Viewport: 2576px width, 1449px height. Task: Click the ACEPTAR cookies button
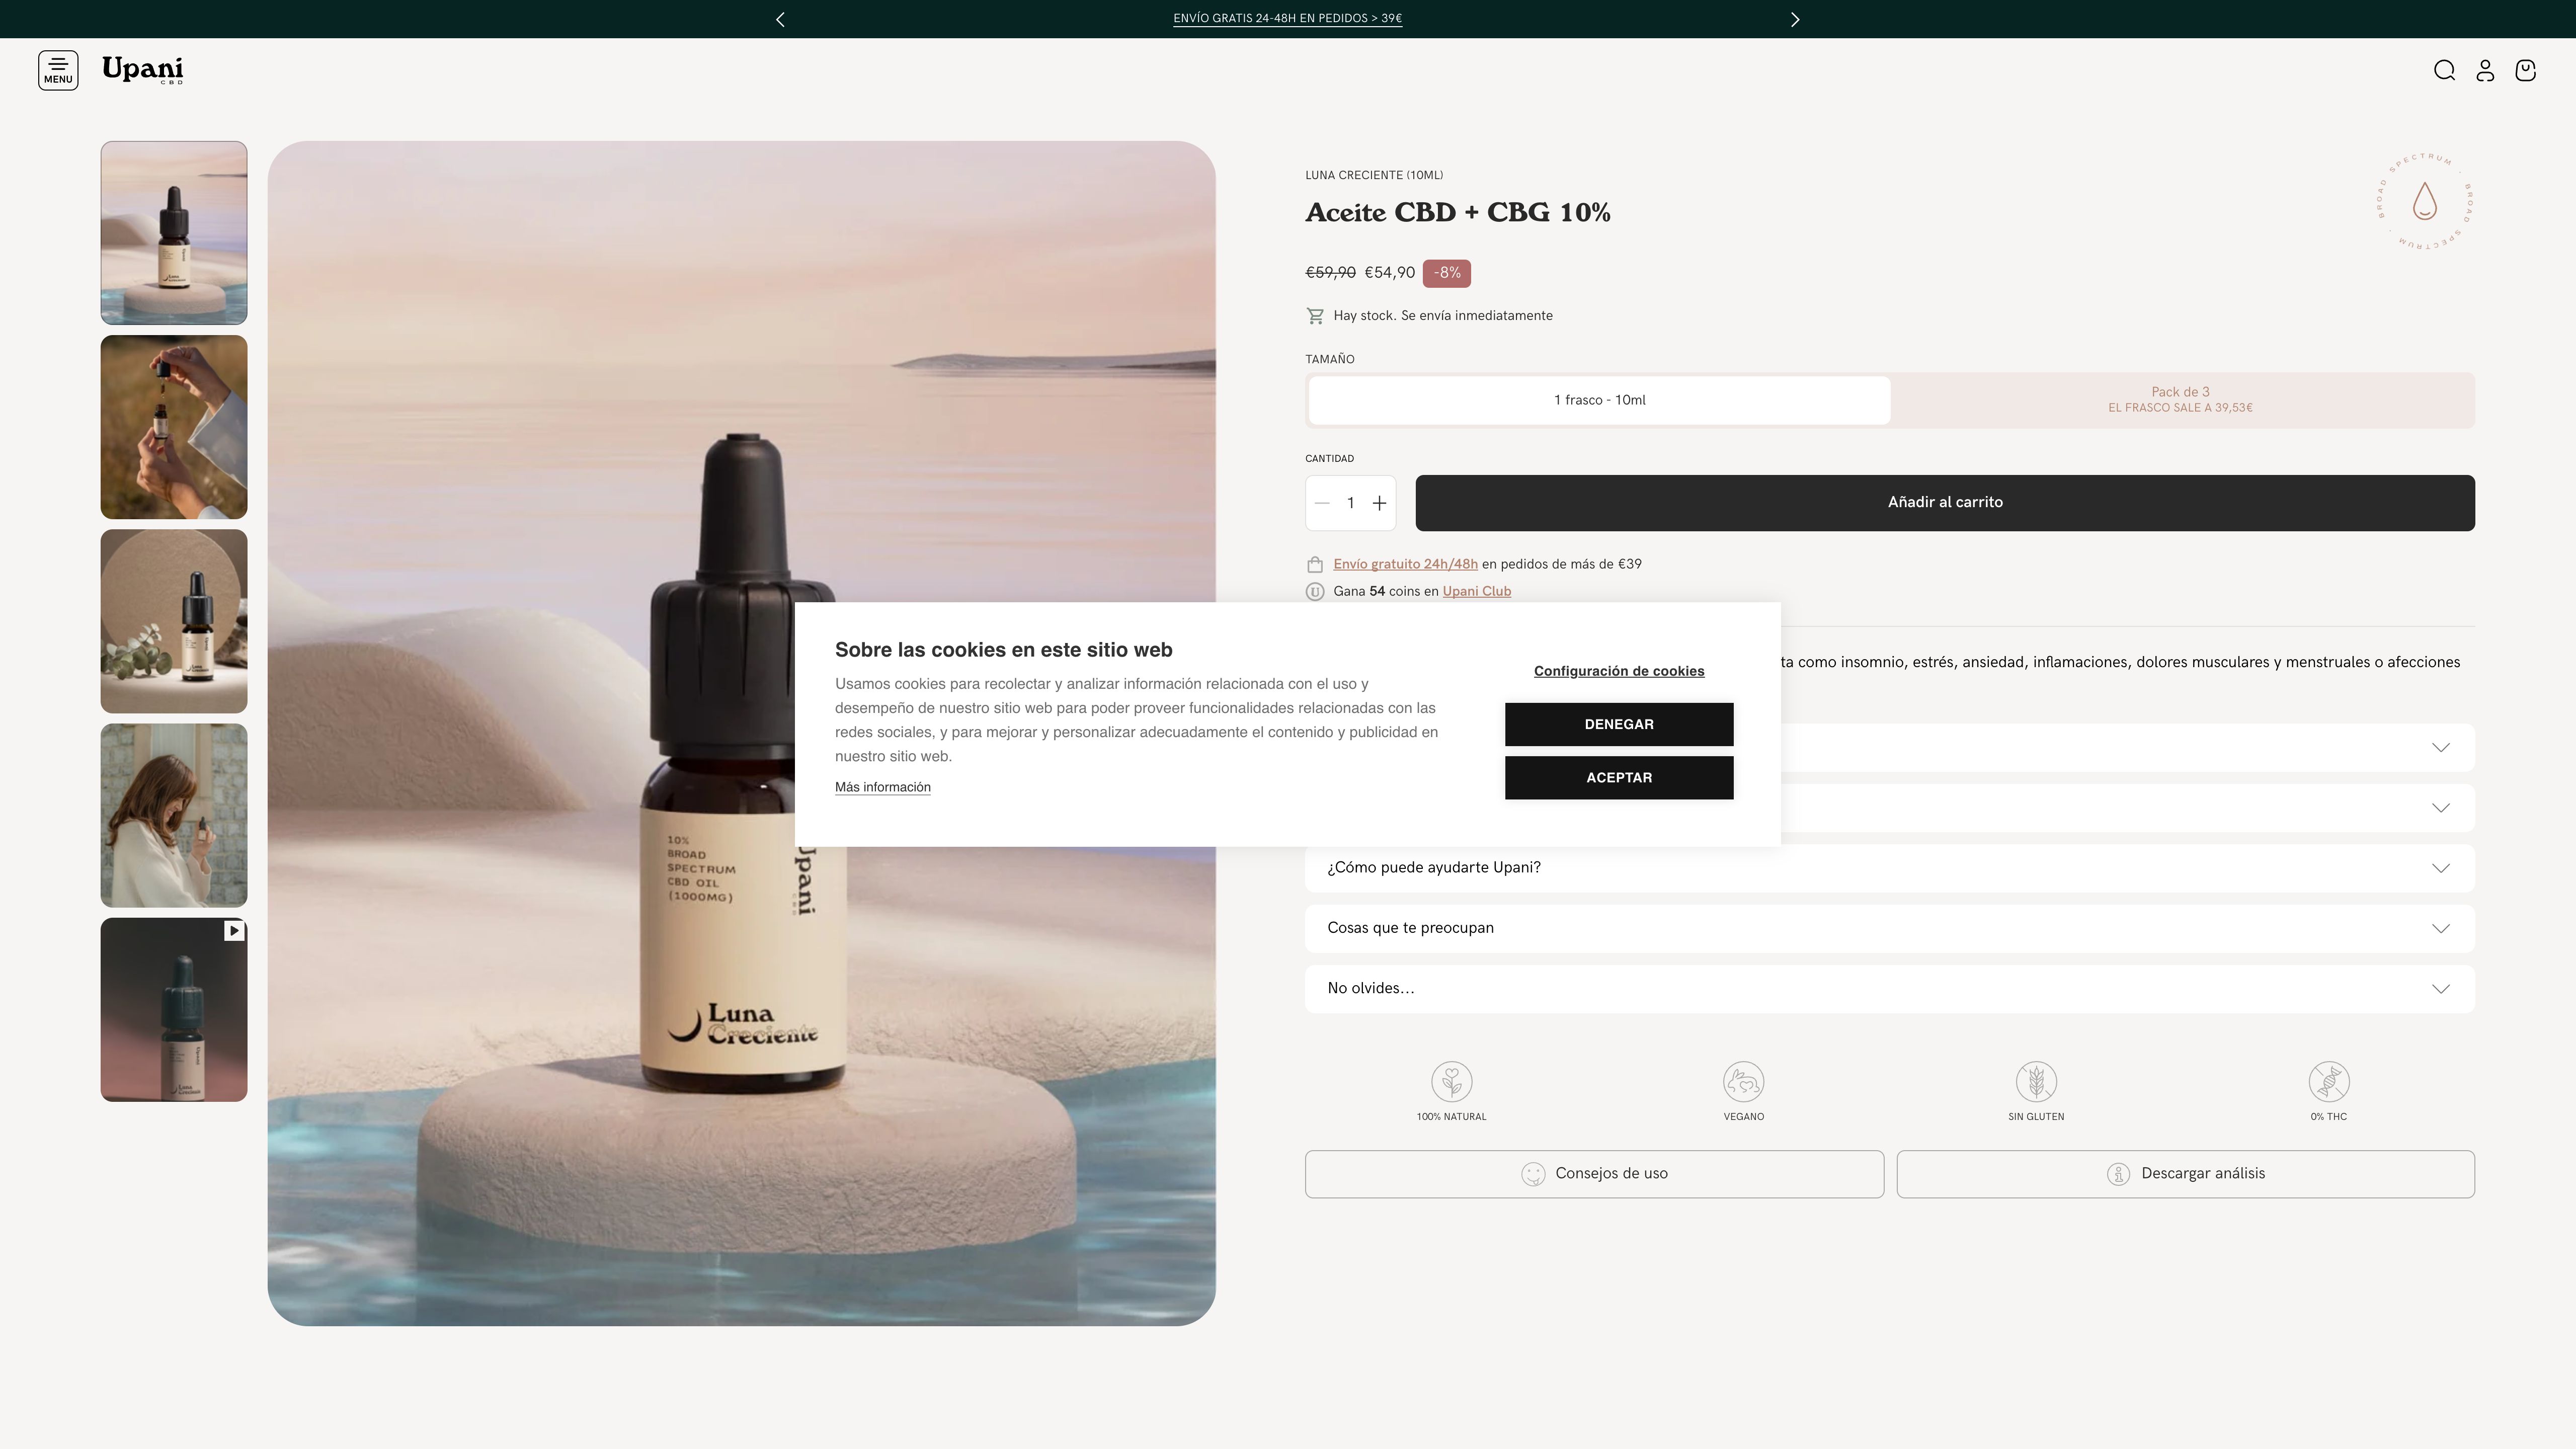pyautogui.click(x=1618, y=777)
